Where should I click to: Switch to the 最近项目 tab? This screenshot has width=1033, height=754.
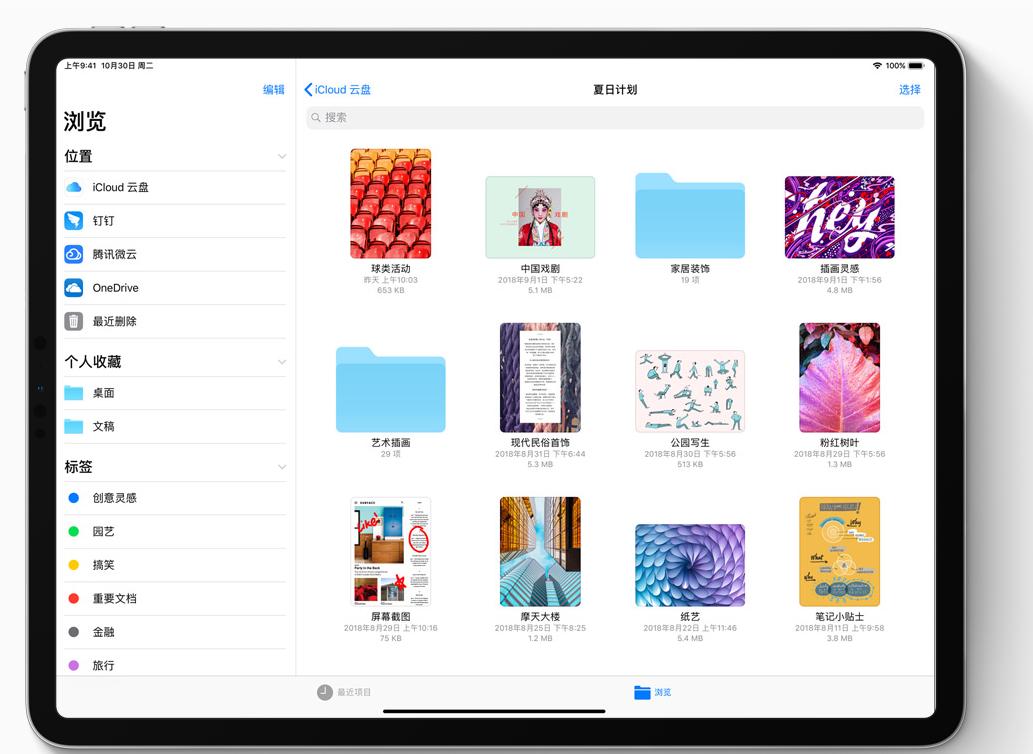pos(344,692)
